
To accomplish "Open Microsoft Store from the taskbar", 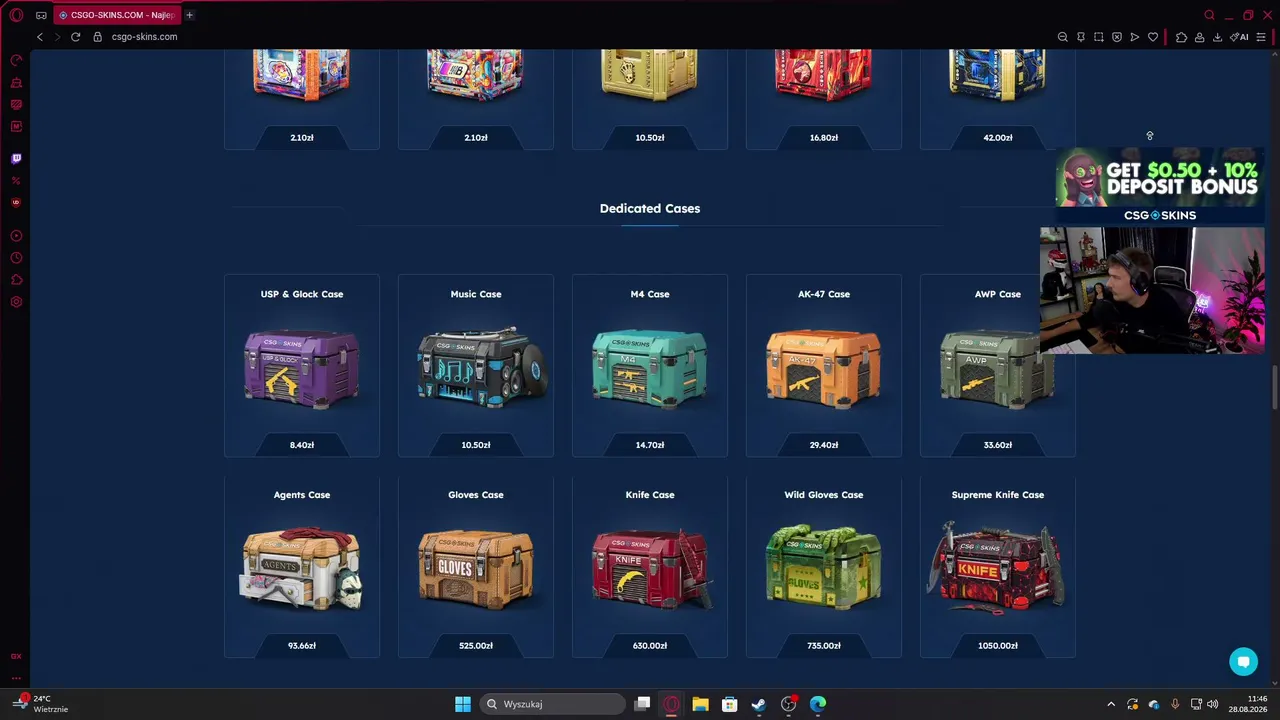I will click(x=730, y=704).
